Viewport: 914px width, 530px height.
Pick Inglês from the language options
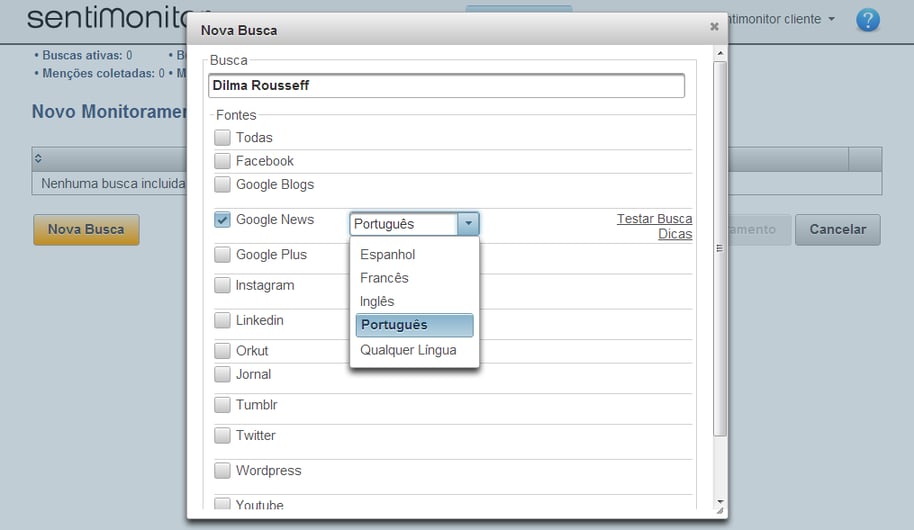tap(414, 301)
